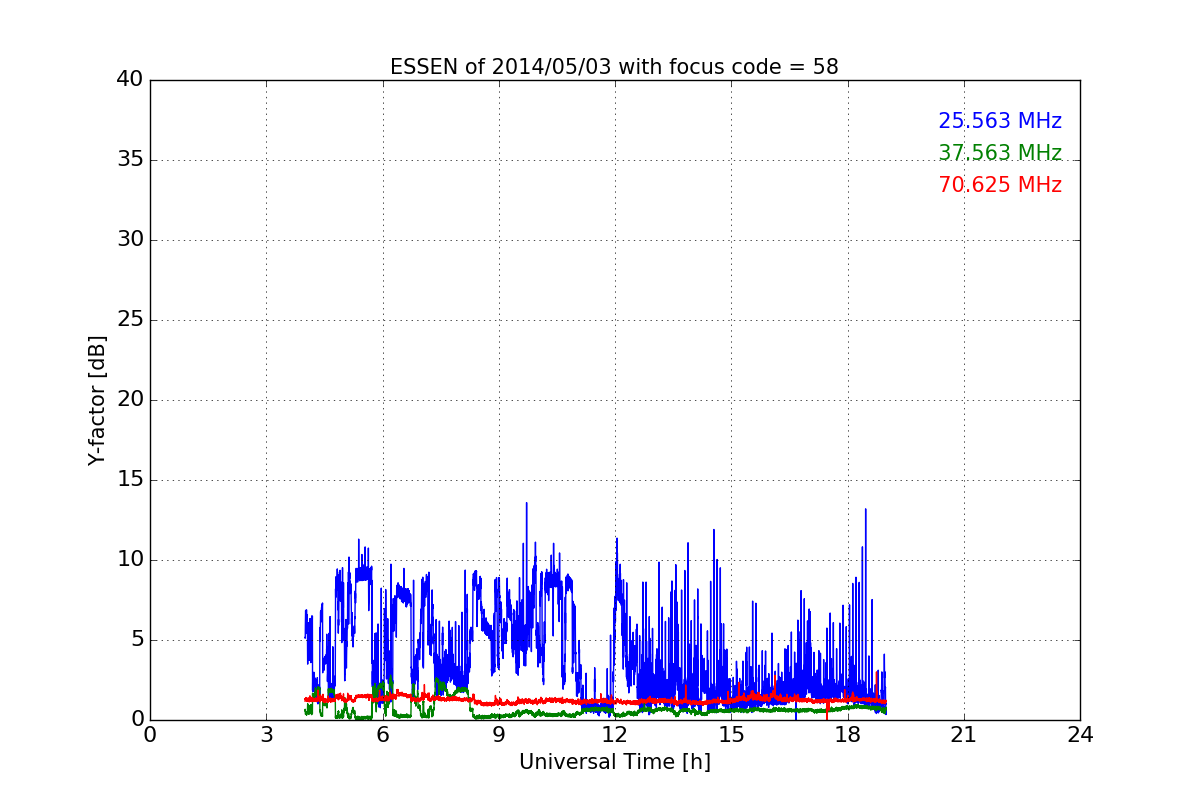
Task: Click the y-axis tick label '10'
Action: [130, 560]
